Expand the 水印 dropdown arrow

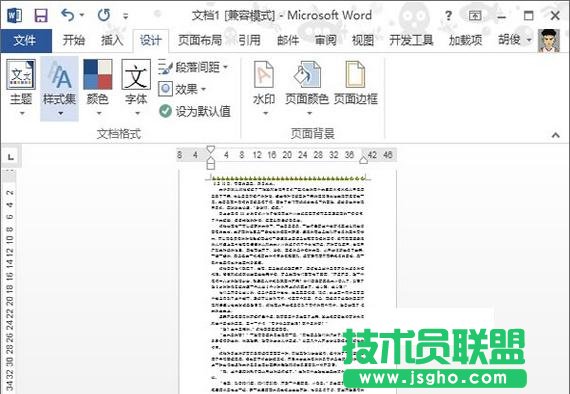pyautogui.click(x=265, y=113)
